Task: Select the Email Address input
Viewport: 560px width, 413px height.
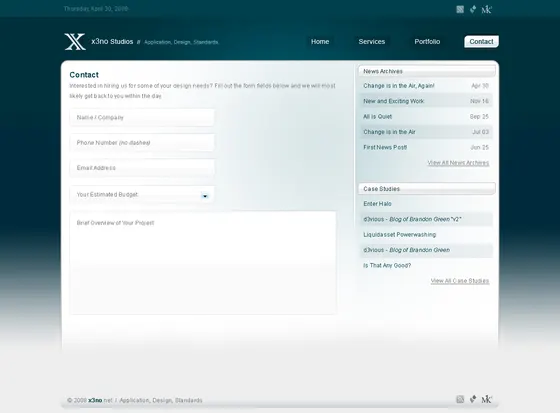Action: (142, 168)
